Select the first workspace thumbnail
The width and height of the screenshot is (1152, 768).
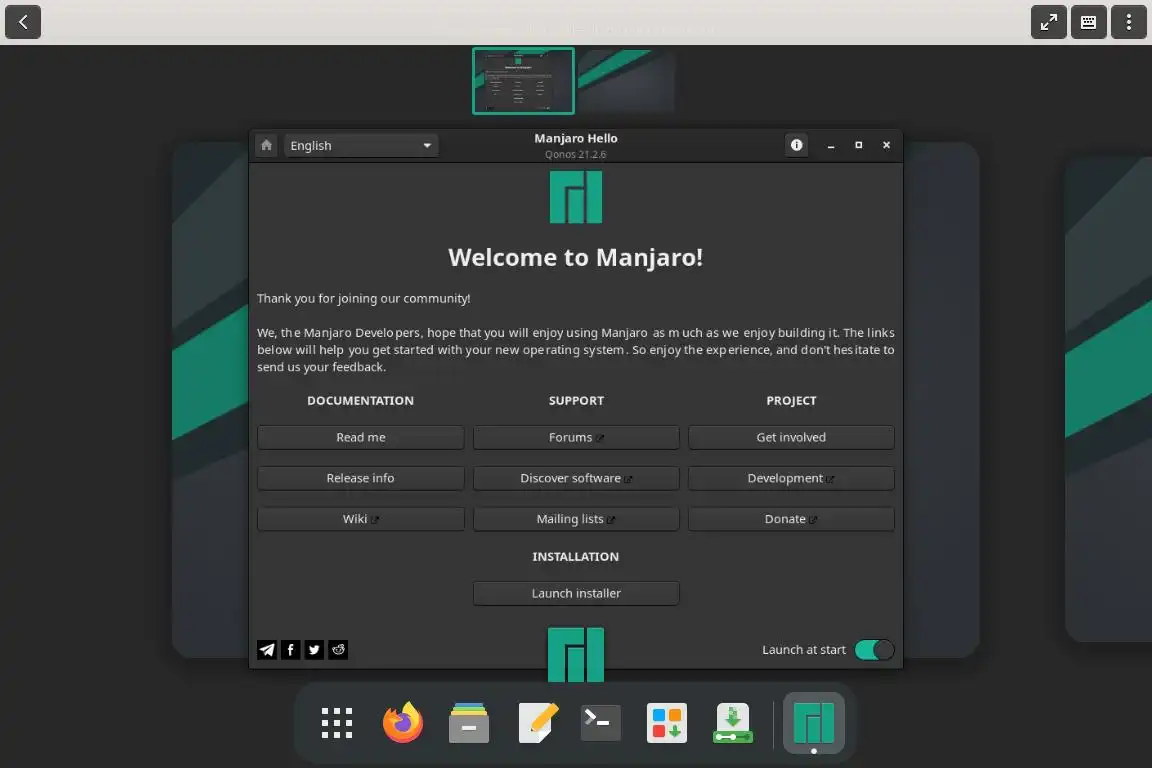point(523,81)
